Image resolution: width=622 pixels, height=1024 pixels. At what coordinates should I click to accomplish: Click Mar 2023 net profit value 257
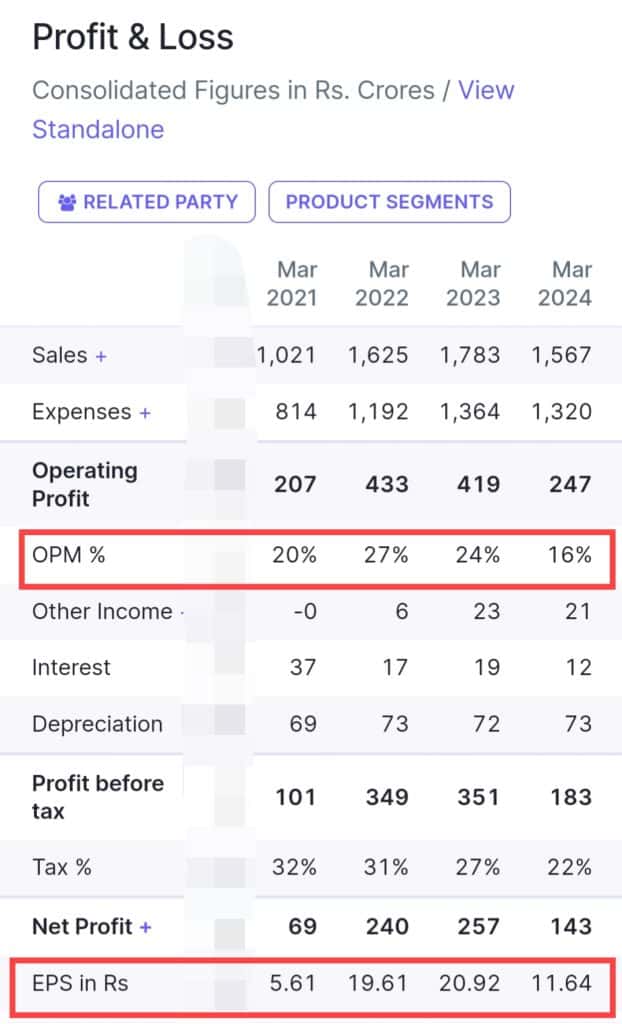[x=479, y=927]
